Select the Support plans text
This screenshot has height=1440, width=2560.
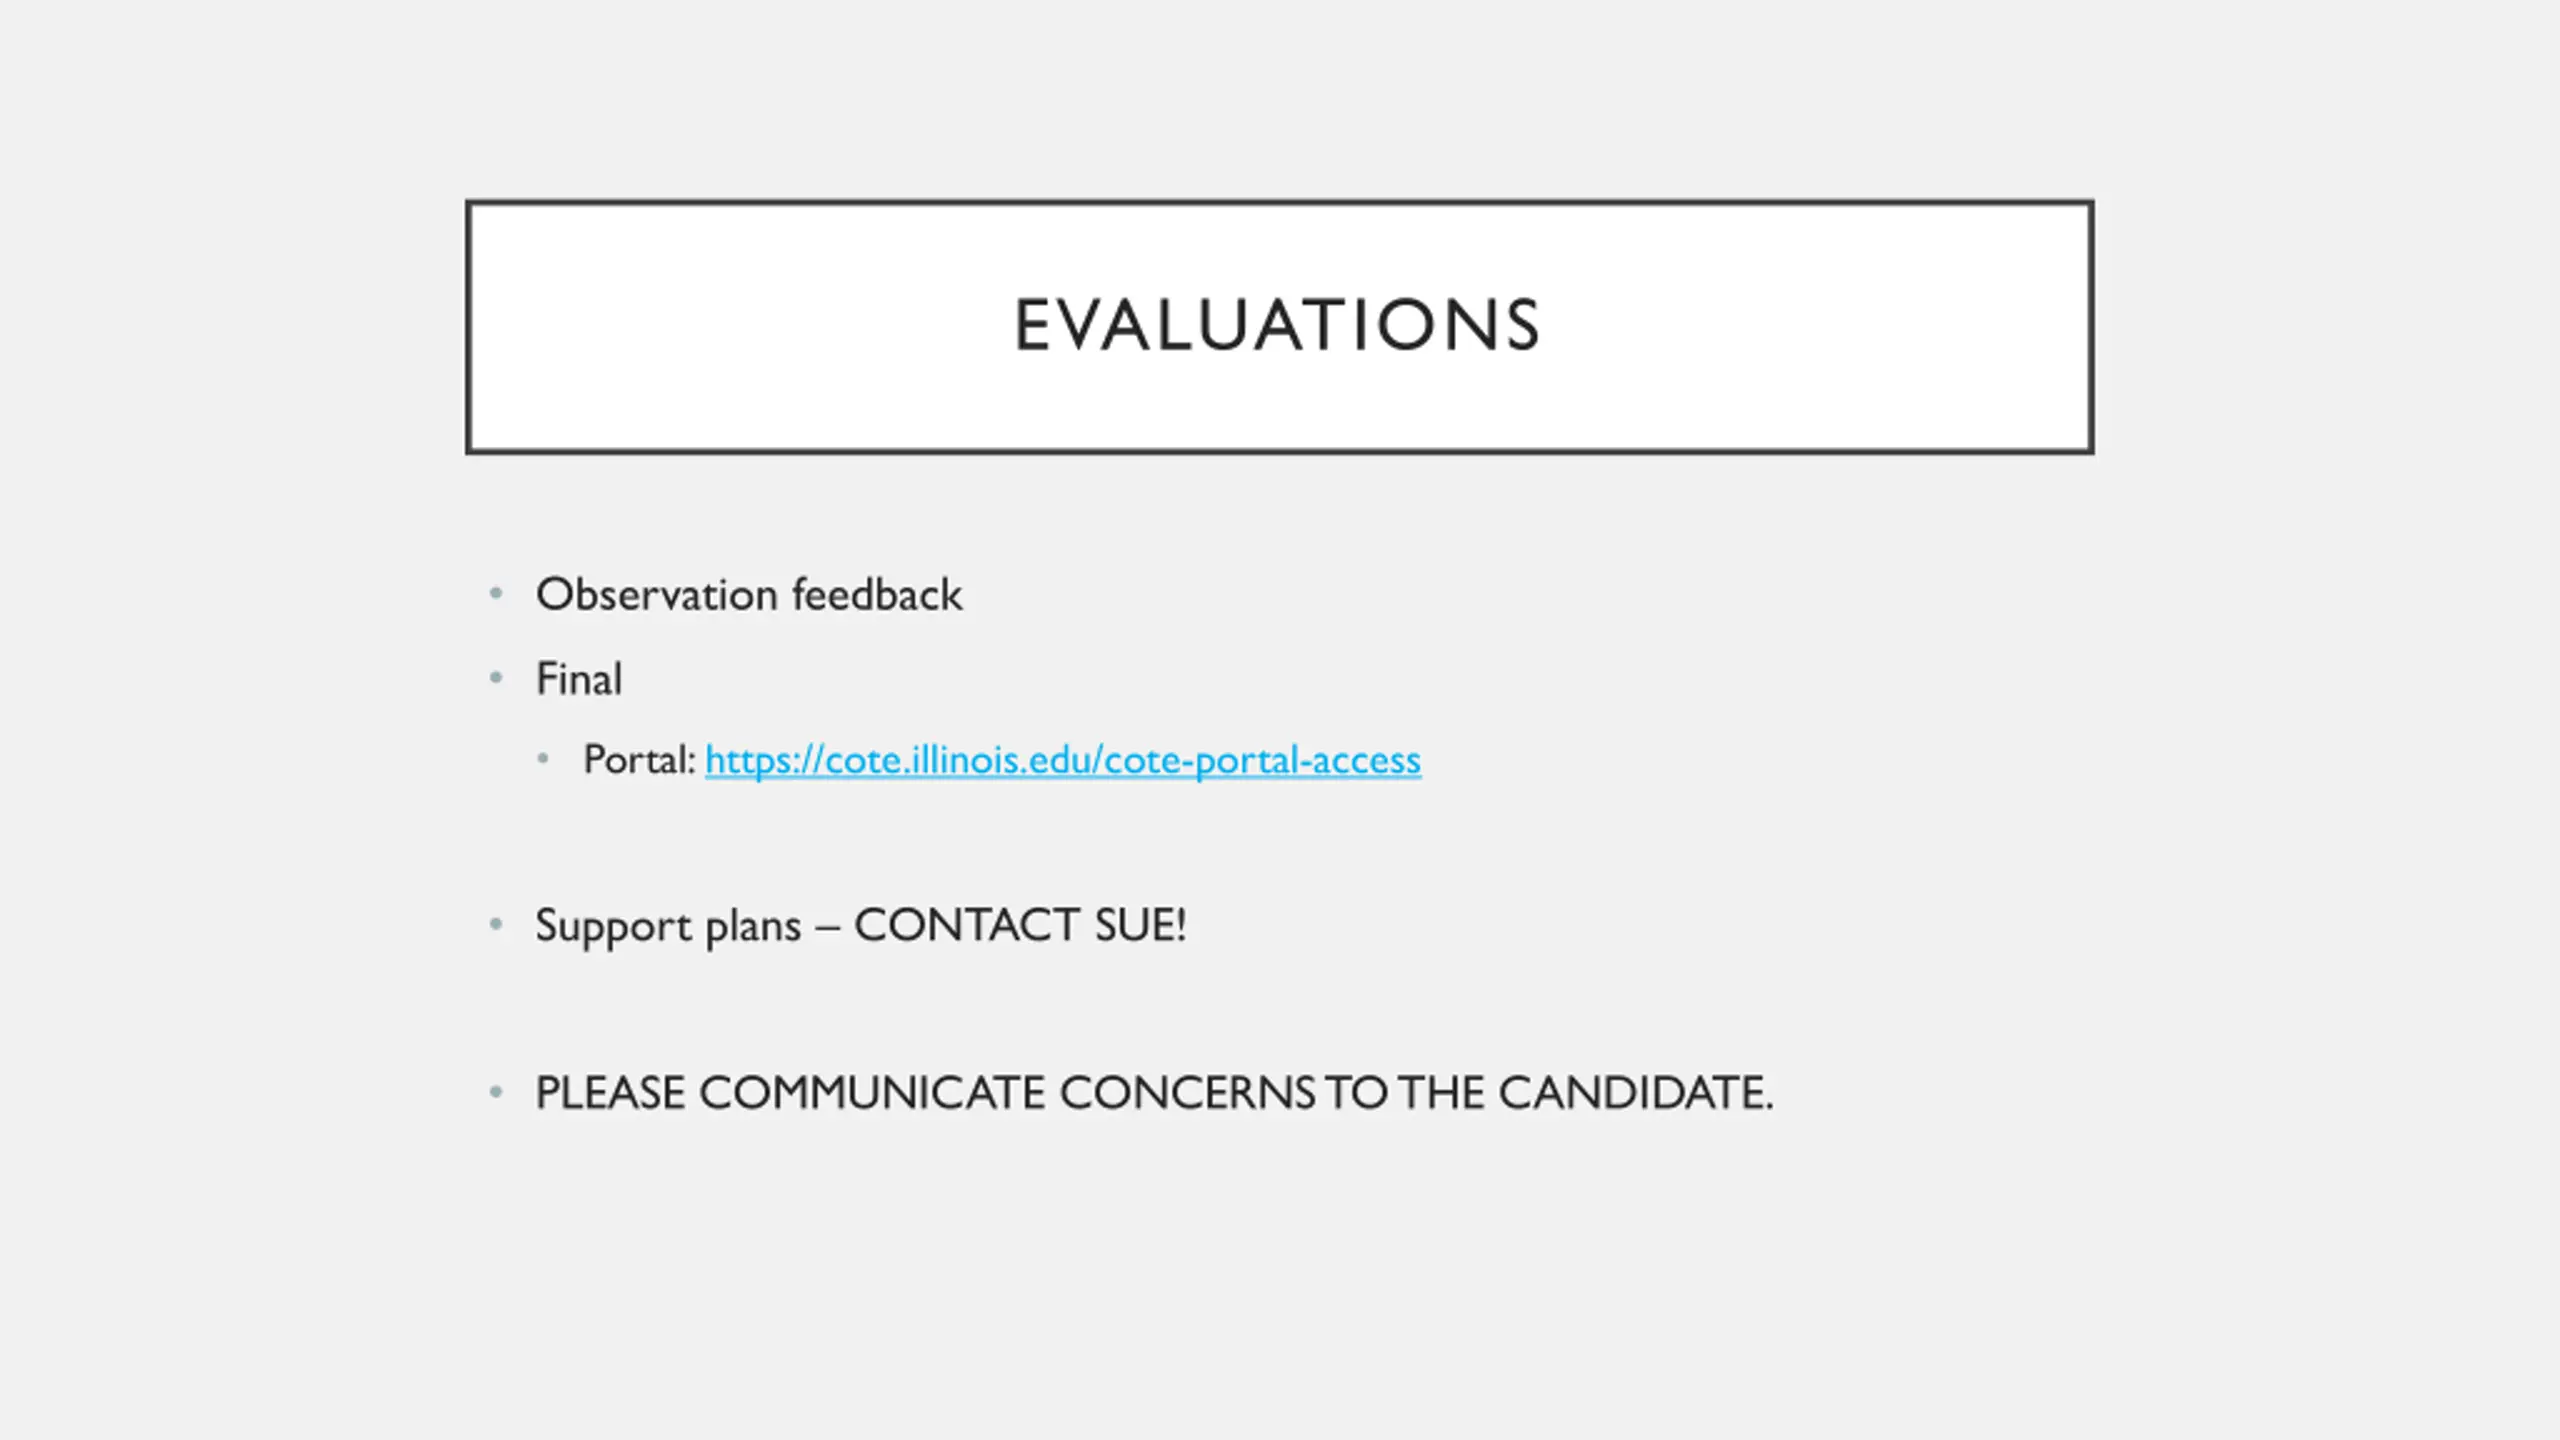click(667, 926)
